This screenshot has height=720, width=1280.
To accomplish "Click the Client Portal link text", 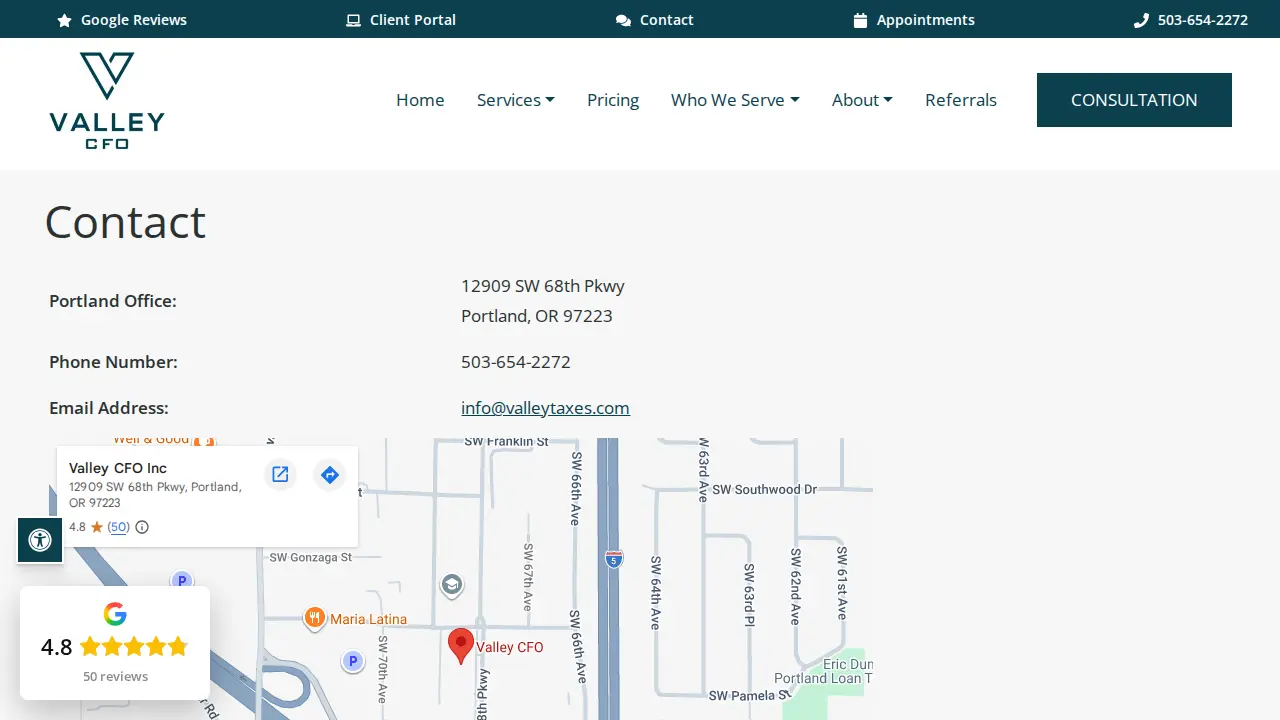I will coord(413,20).
